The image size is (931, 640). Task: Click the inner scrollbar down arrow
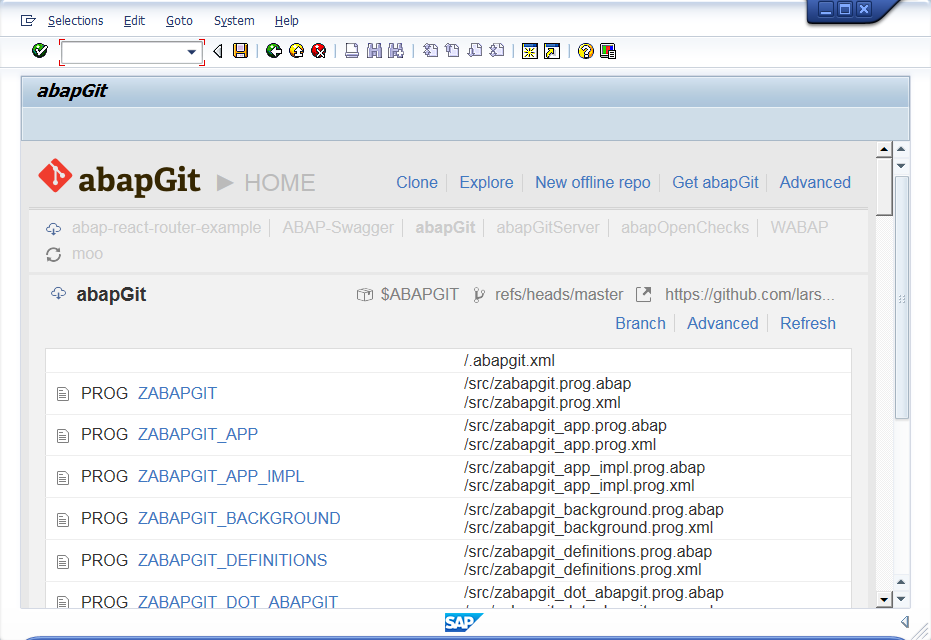pos(884,600)
